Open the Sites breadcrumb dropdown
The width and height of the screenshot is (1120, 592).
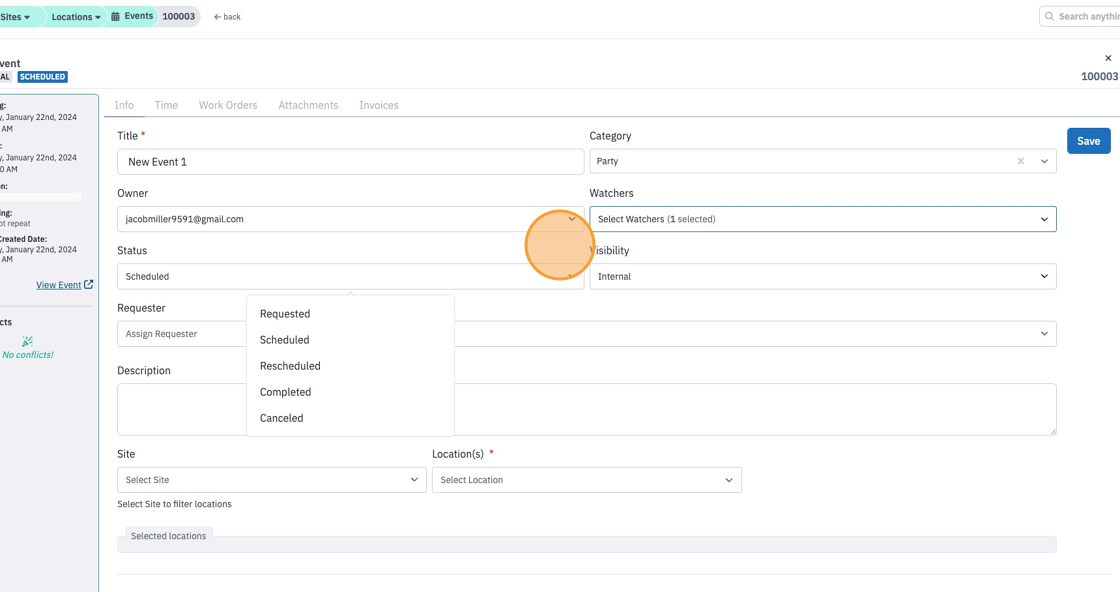click(16, 16)
